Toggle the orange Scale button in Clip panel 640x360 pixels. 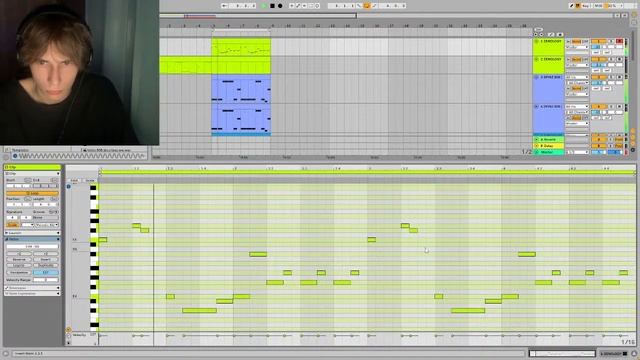pos(13,225)
